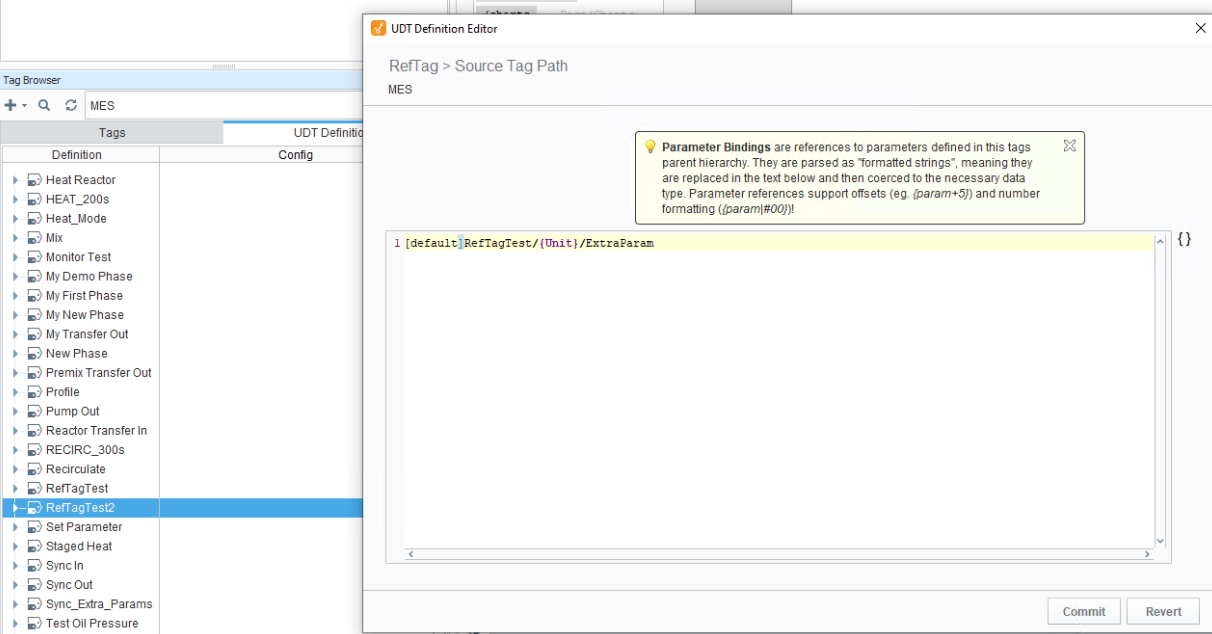Expand the Premix Transfer Out node
This screenshot has height=634, width=1212.
[15, 373]
